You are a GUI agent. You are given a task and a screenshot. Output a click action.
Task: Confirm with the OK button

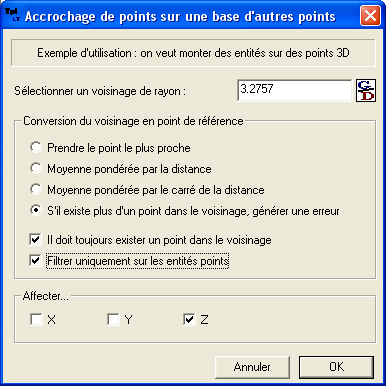click(336, 367)
